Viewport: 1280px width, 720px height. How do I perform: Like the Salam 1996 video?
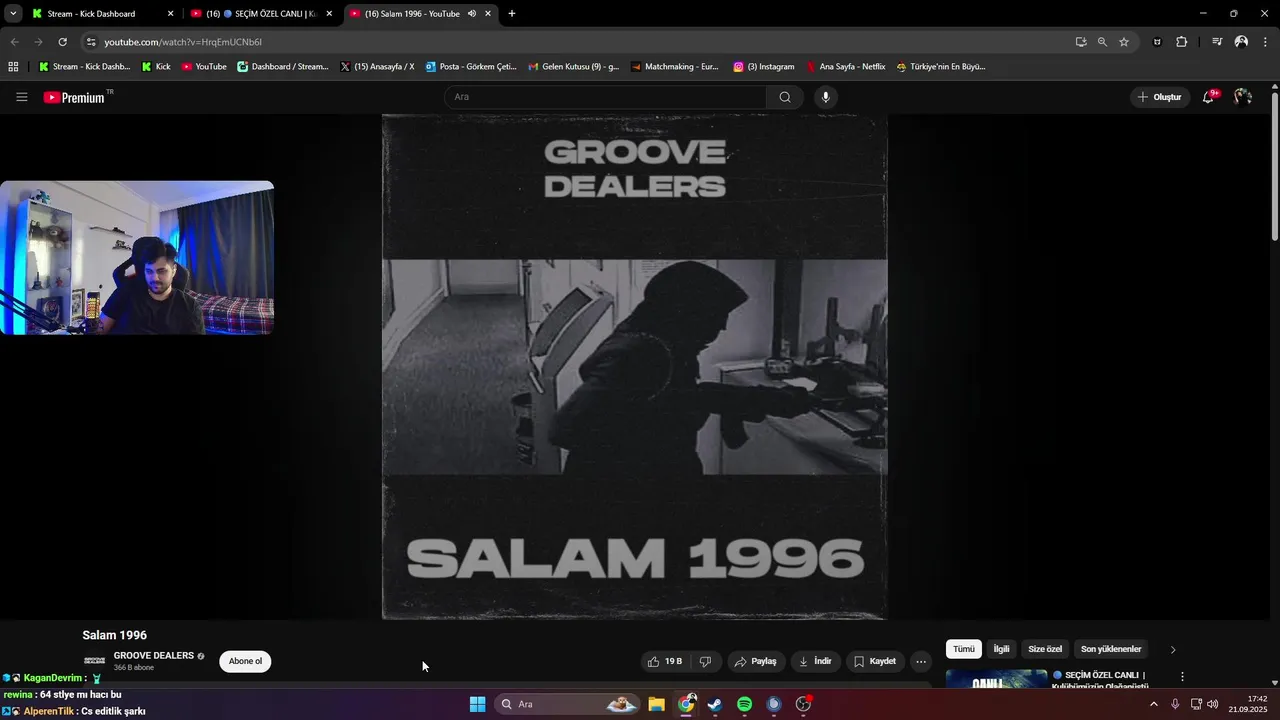[666, 661]
